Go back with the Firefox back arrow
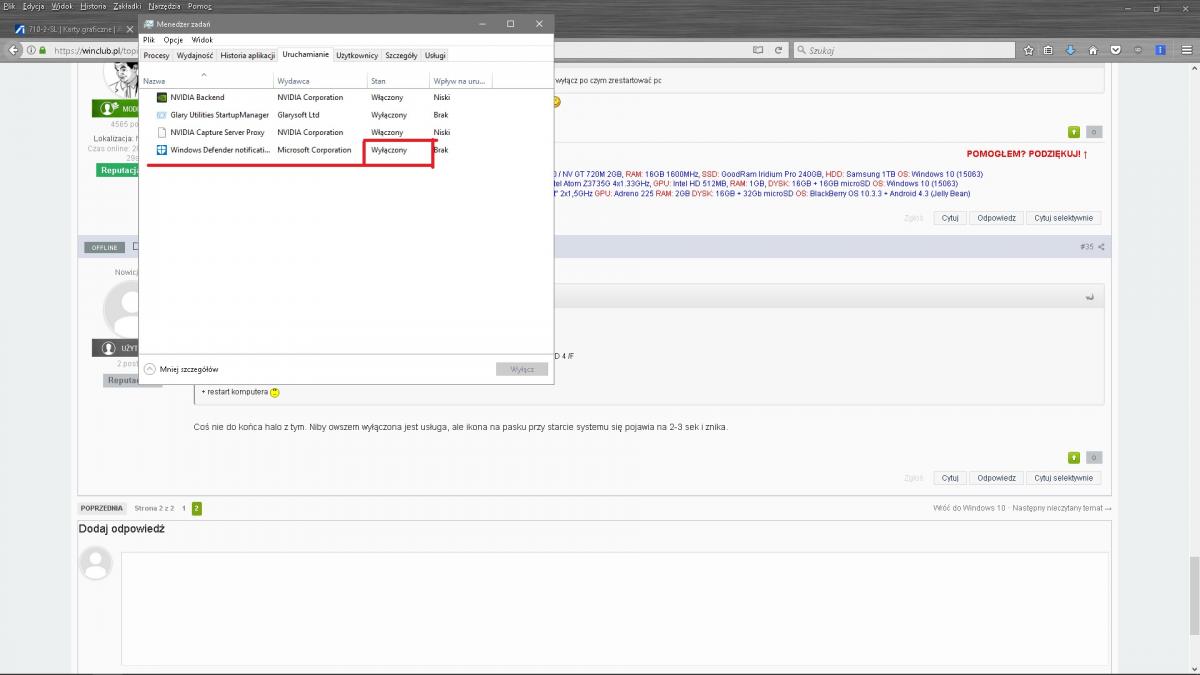This screenshot has height=675, width=1200. [14, 50]
